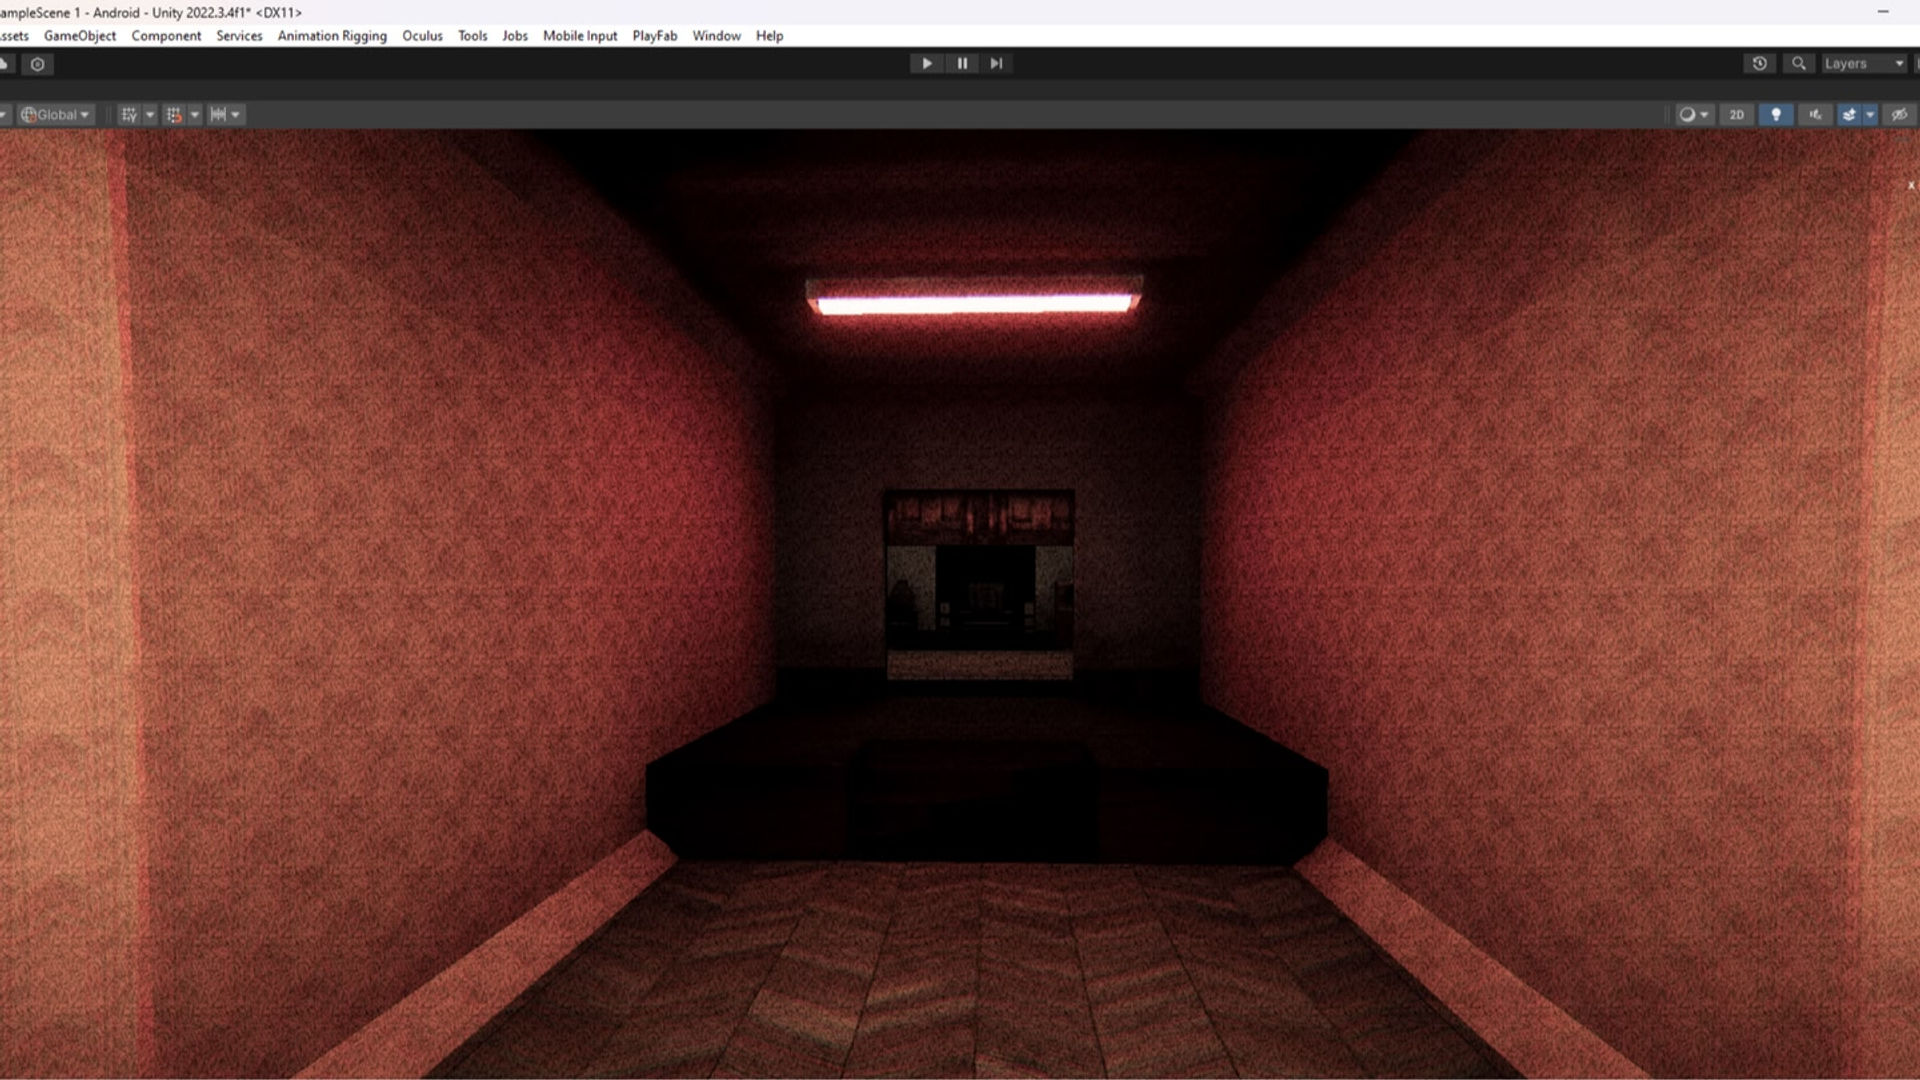Image resolution: width=1920 pixels, height=1080 pixels.
Task: Toggle 2D view mode
Action: (x=1737, y=115)
